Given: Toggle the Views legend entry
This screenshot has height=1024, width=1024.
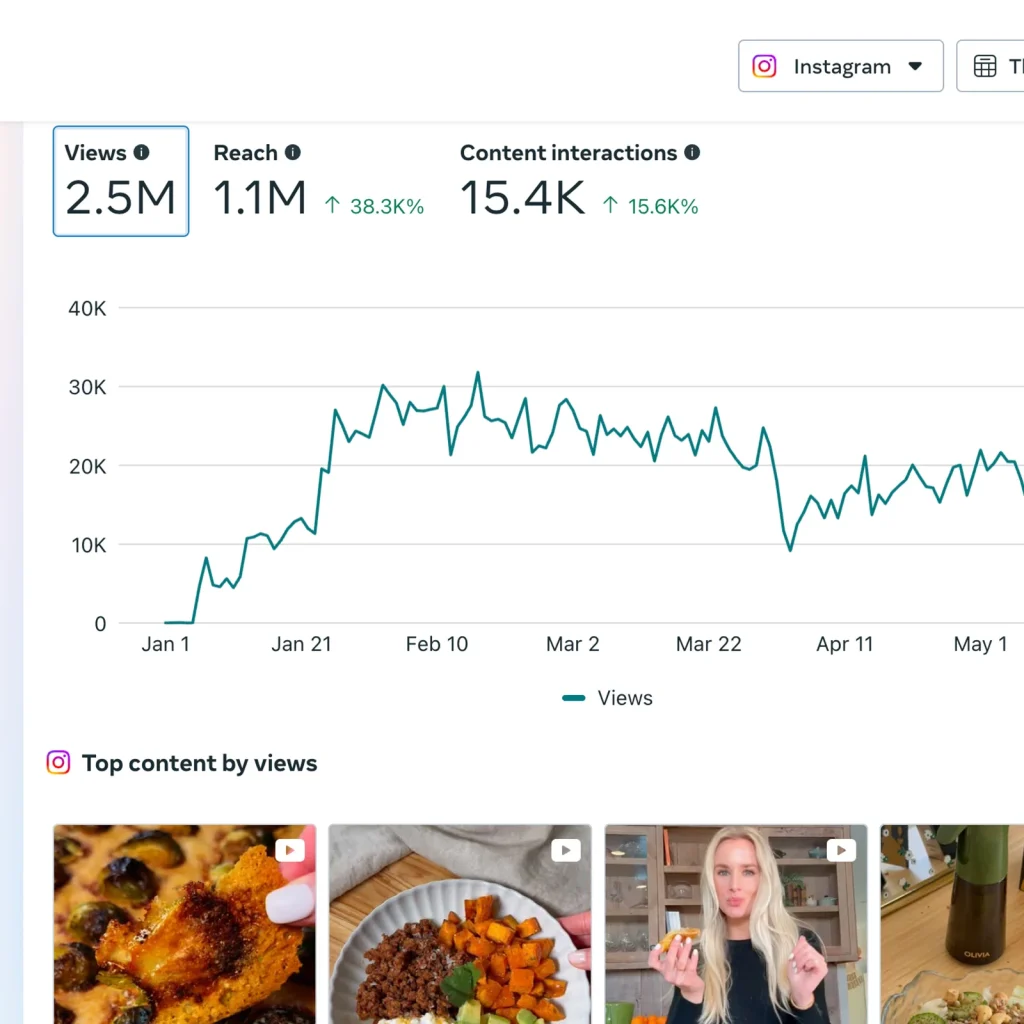Looking at the screenshot, I should point(607,698).
